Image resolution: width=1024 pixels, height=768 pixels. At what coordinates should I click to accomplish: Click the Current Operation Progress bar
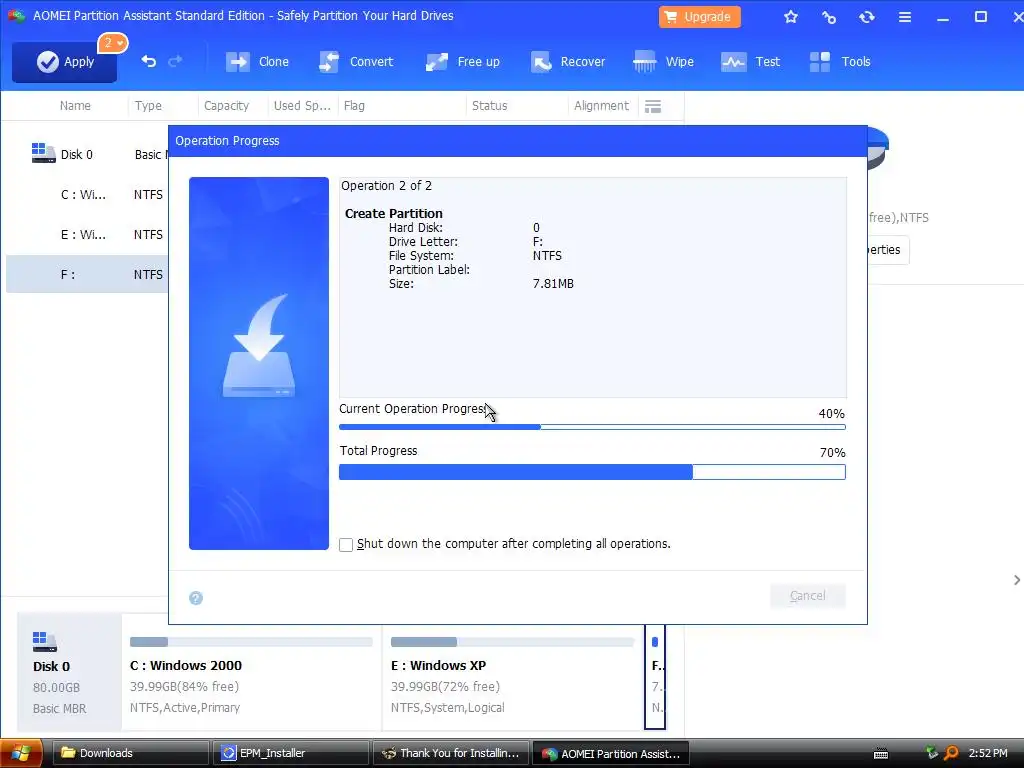[592, 427]
